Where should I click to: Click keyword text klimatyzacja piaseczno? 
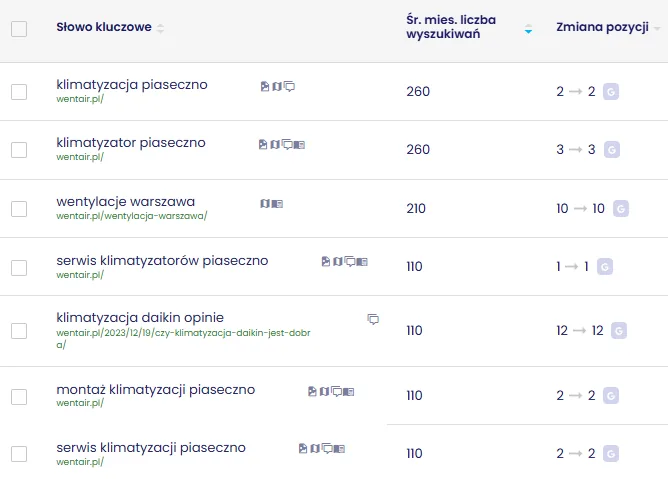132,85
